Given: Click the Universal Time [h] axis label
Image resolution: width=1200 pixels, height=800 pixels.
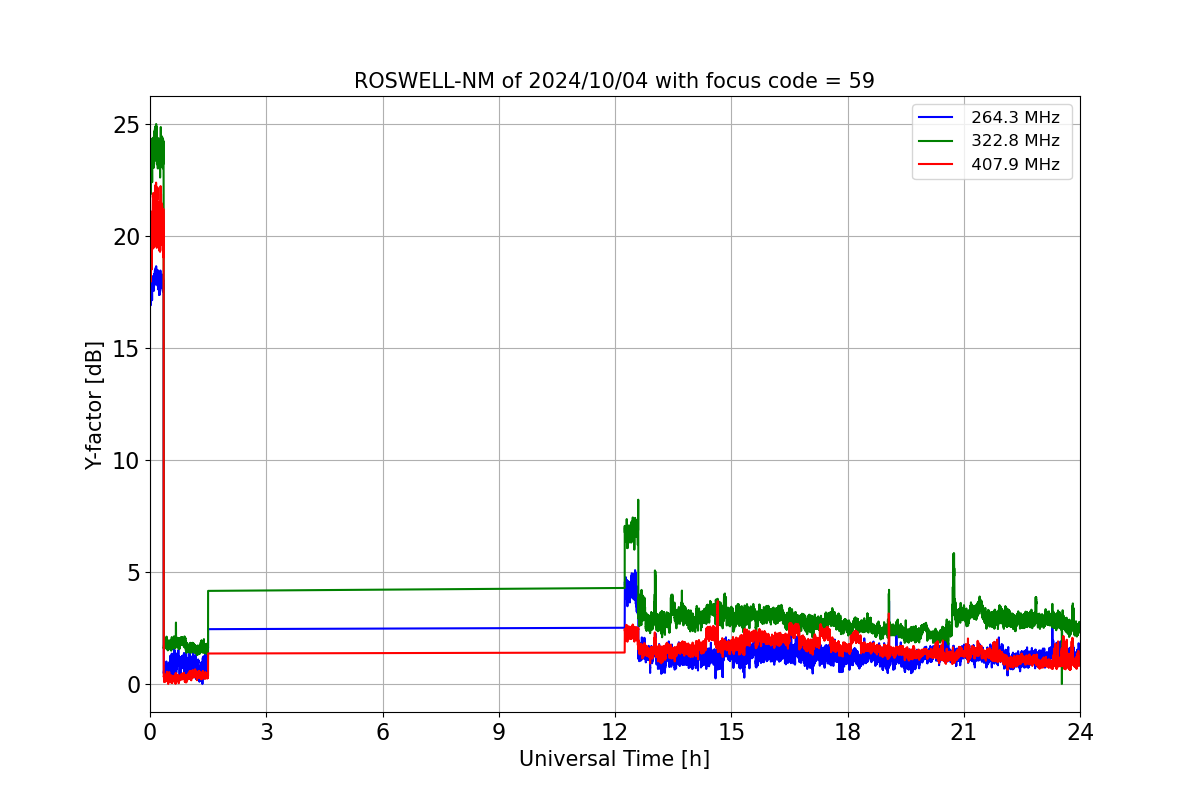Looking at the screenshot, I should 614,759.
